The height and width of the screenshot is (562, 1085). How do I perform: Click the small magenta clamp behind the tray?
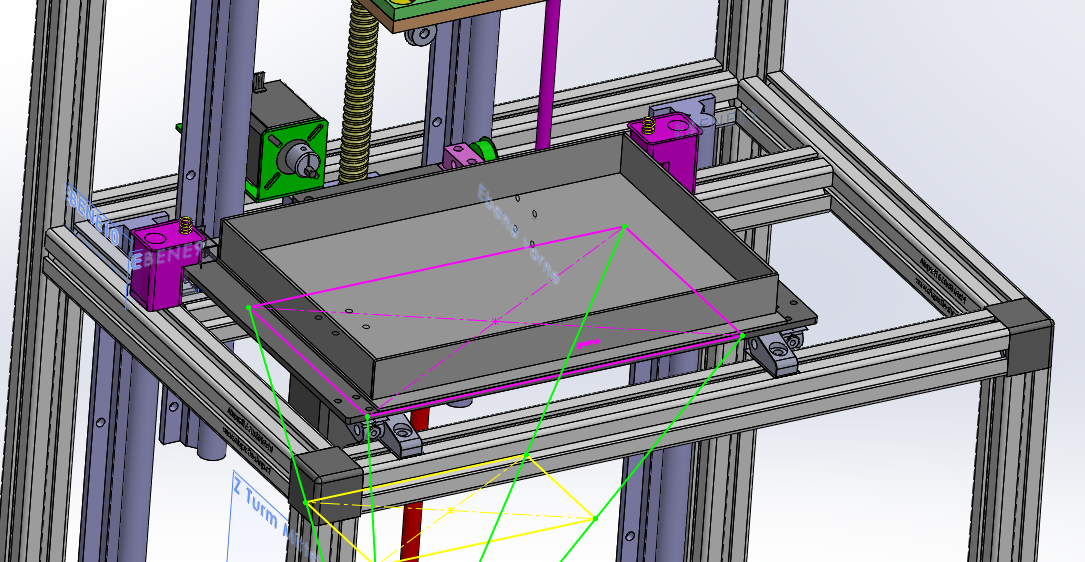pyautogui.click(x=457, y=157)
